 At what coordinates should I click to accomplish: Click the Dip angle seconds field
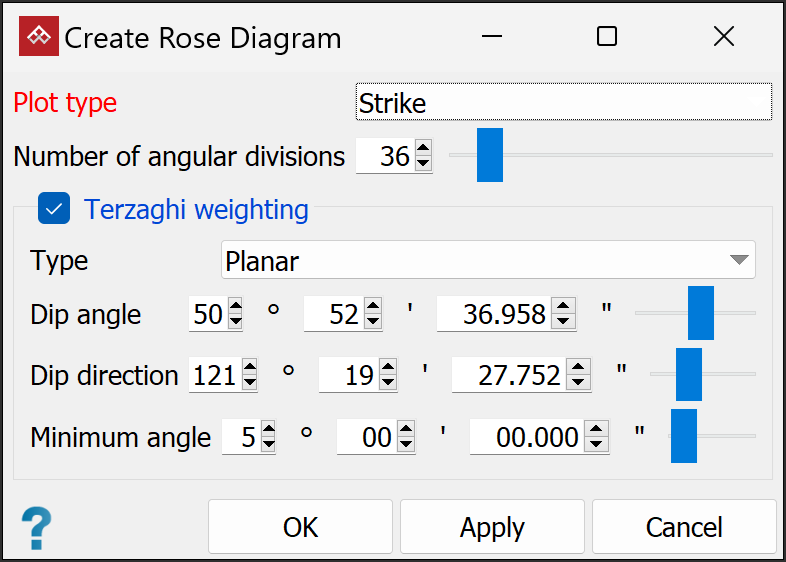coord(494,315)
